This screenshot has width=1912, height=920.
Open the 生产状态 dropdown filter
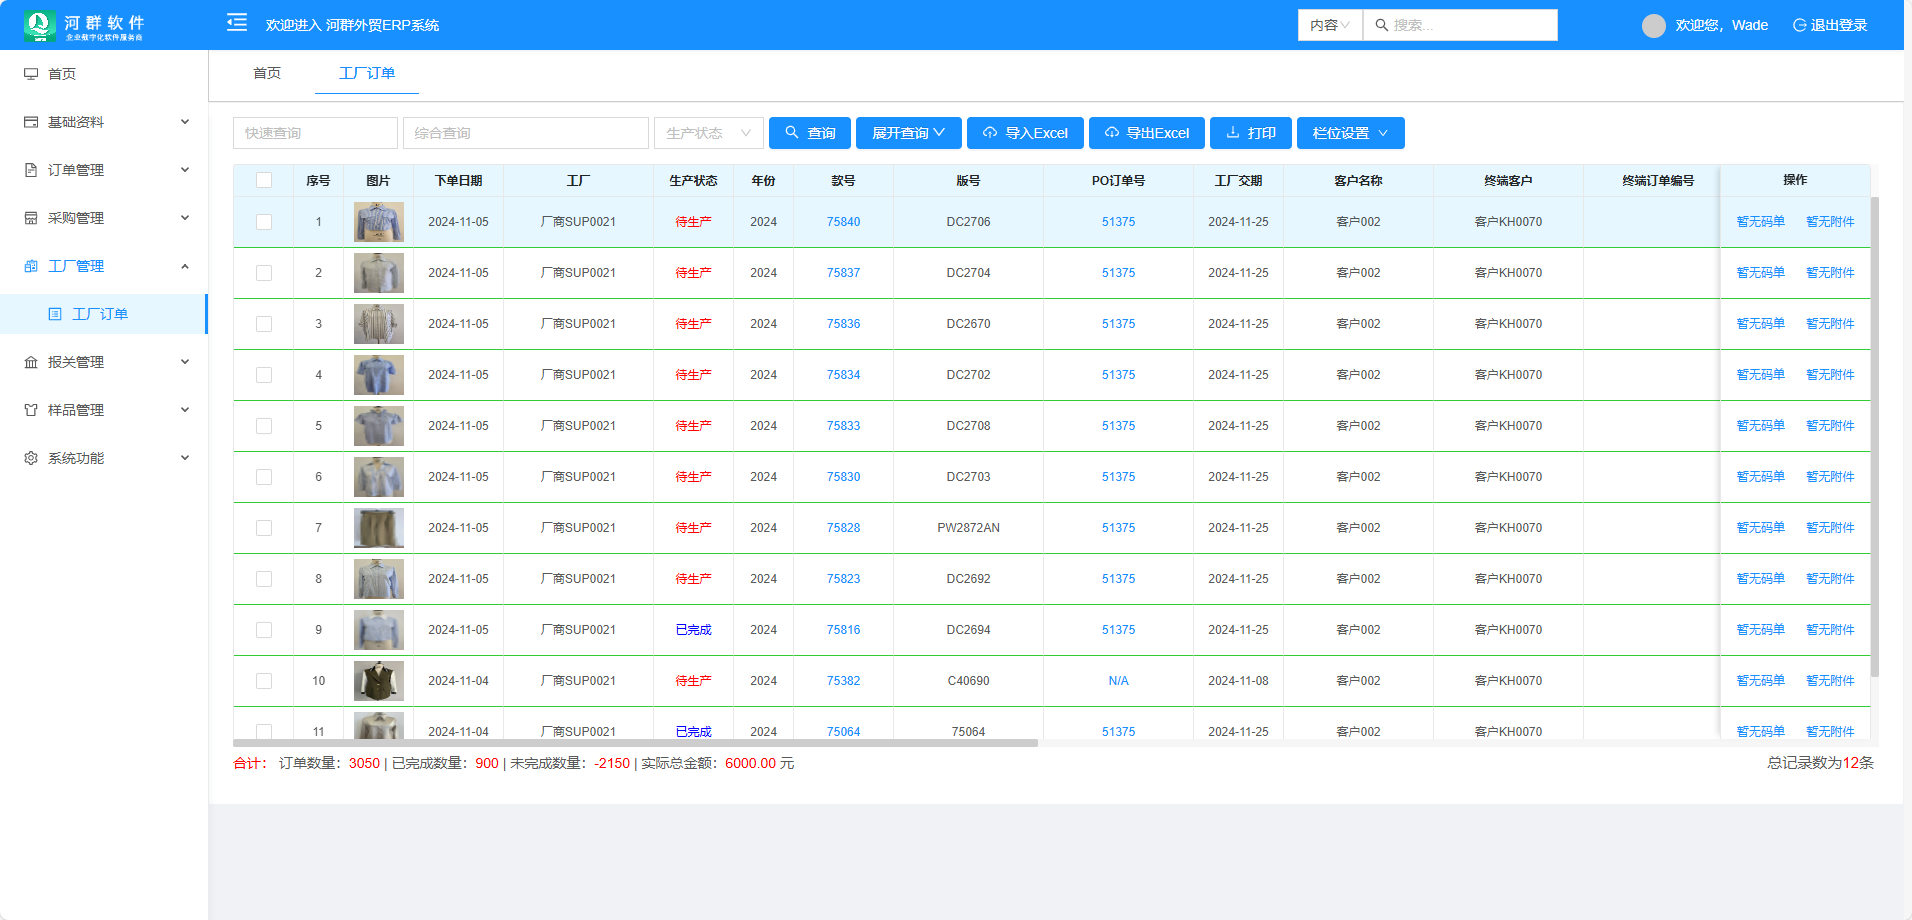tap(708, 133)
